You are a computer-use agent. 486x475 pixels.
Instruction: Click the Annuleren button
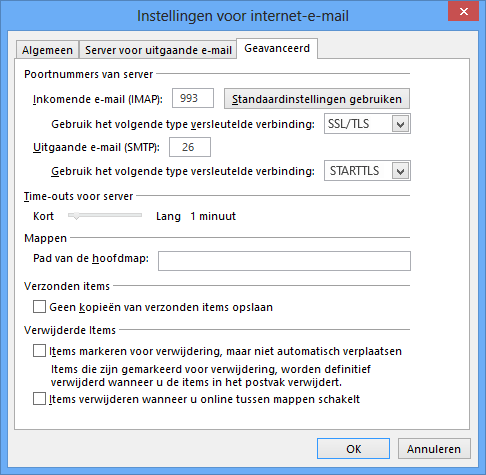coord(434,449)
